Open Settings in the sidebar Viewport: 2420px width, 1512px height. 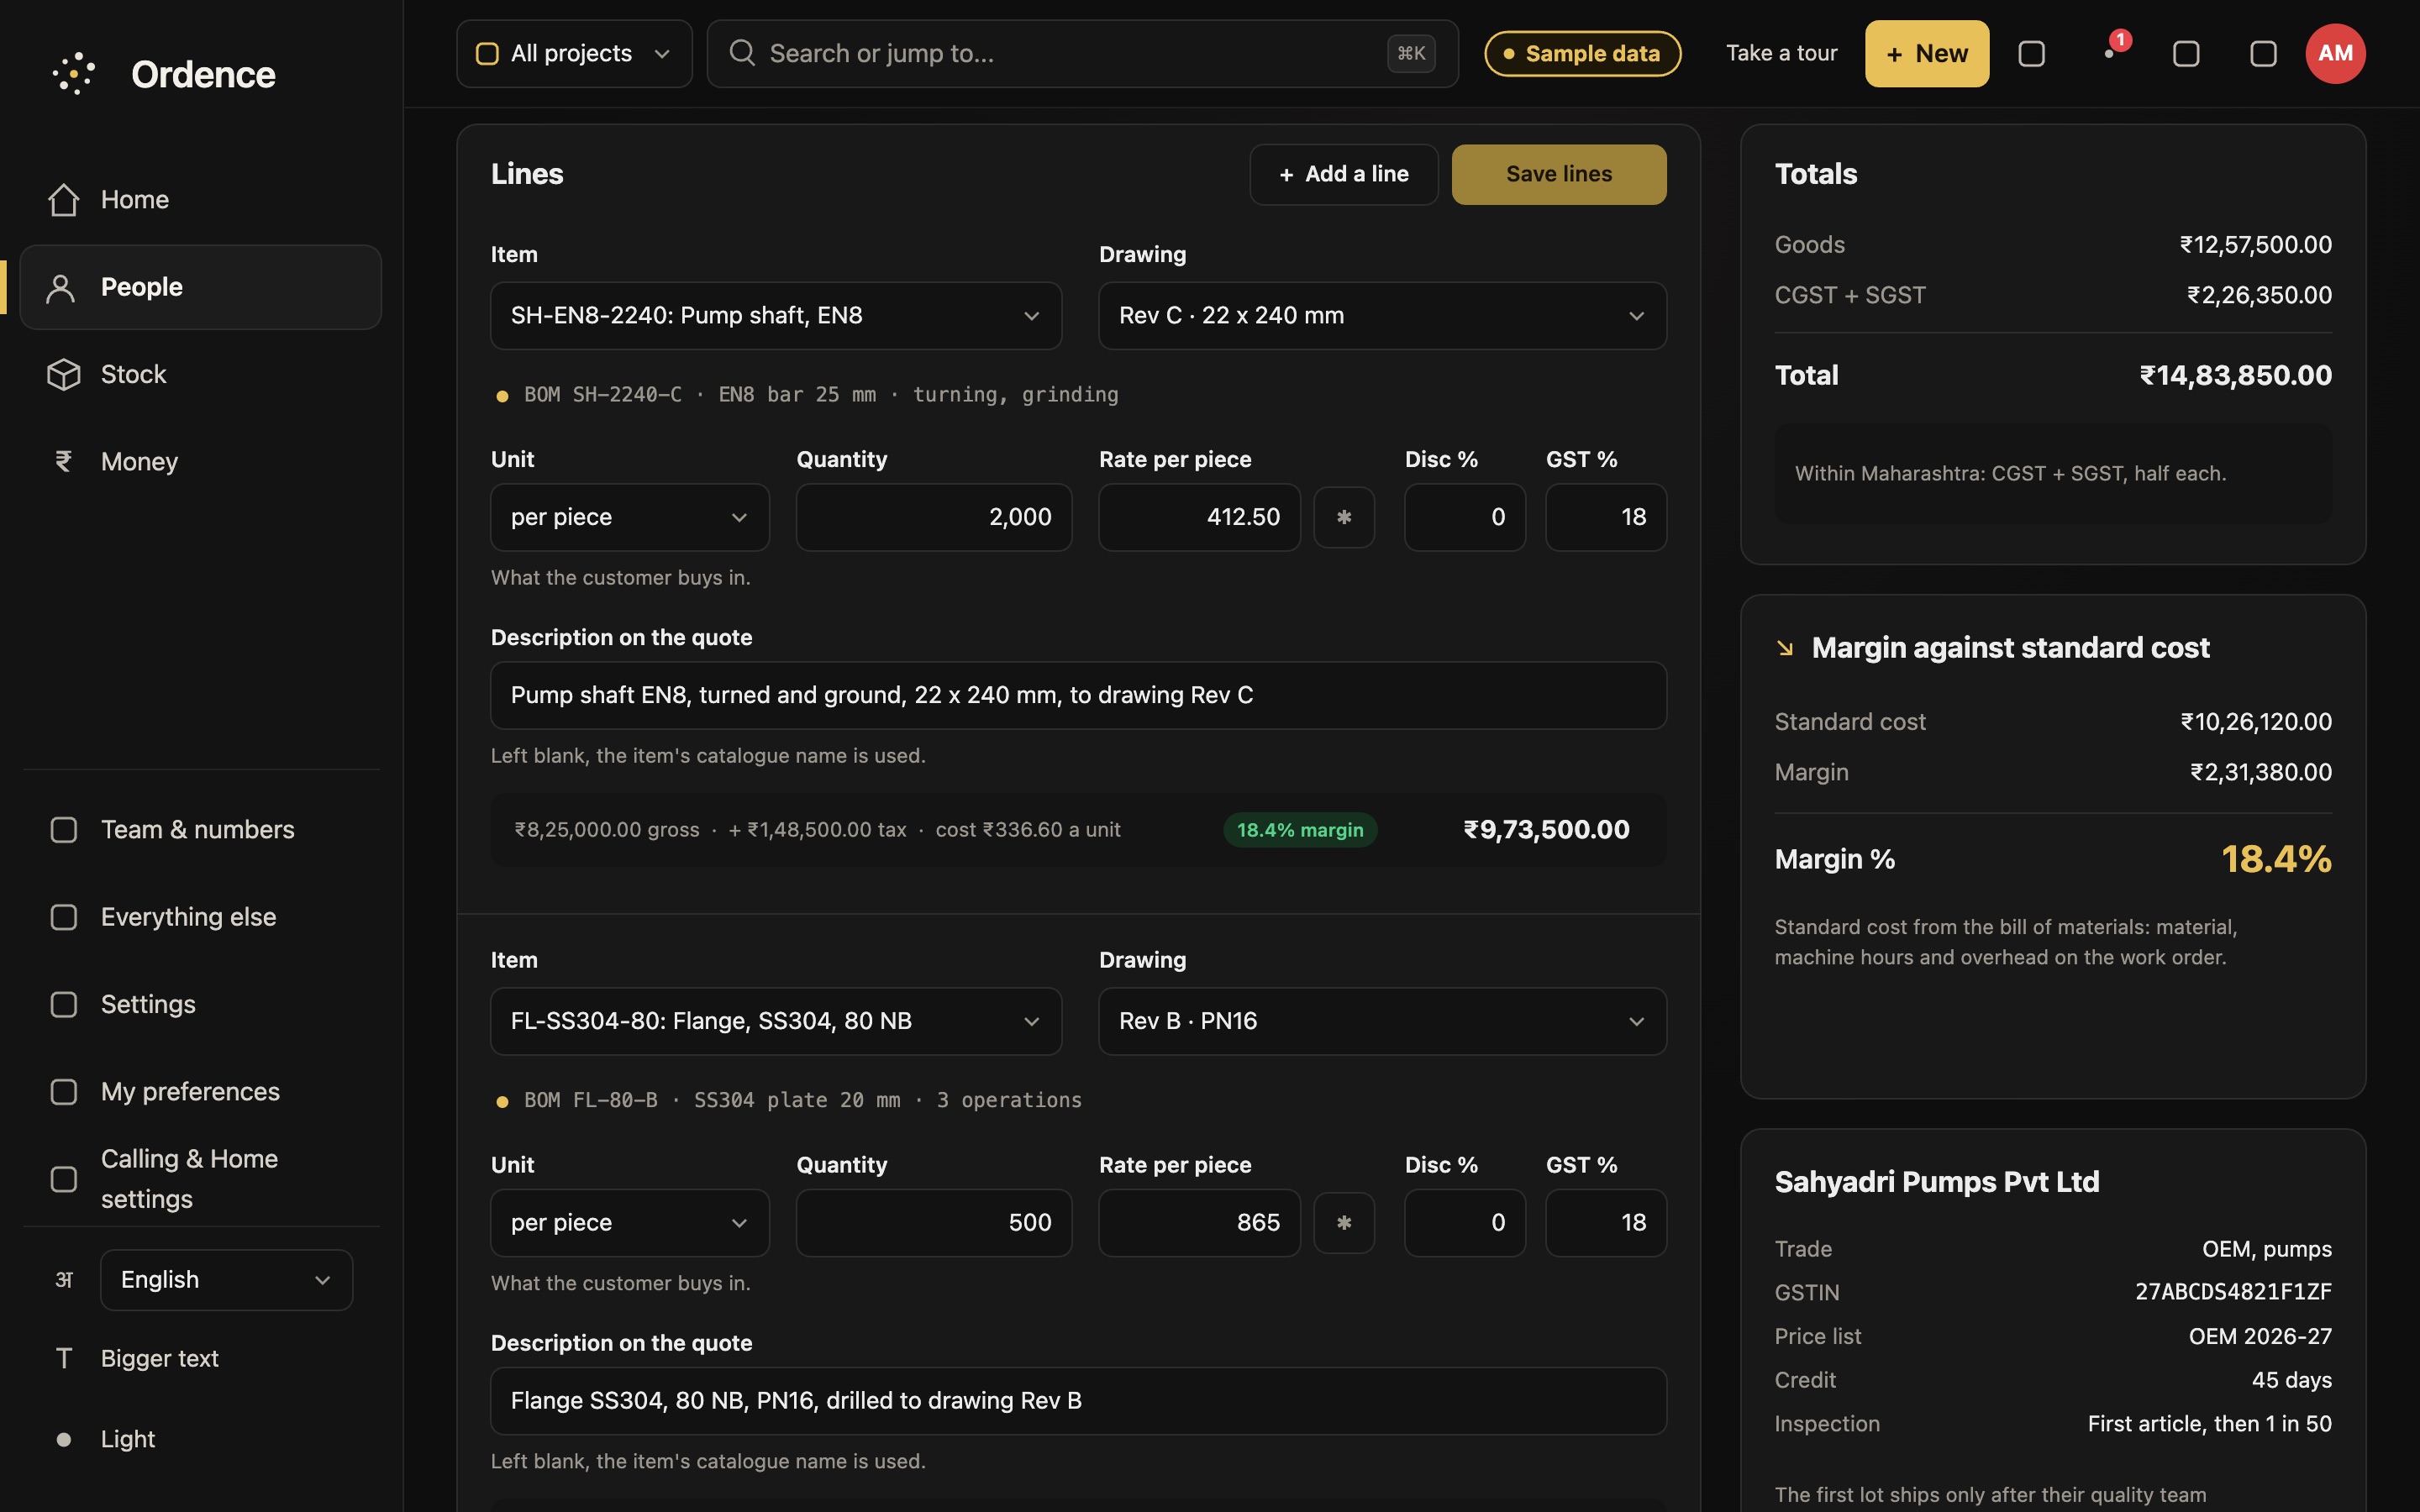(200, 1004)
